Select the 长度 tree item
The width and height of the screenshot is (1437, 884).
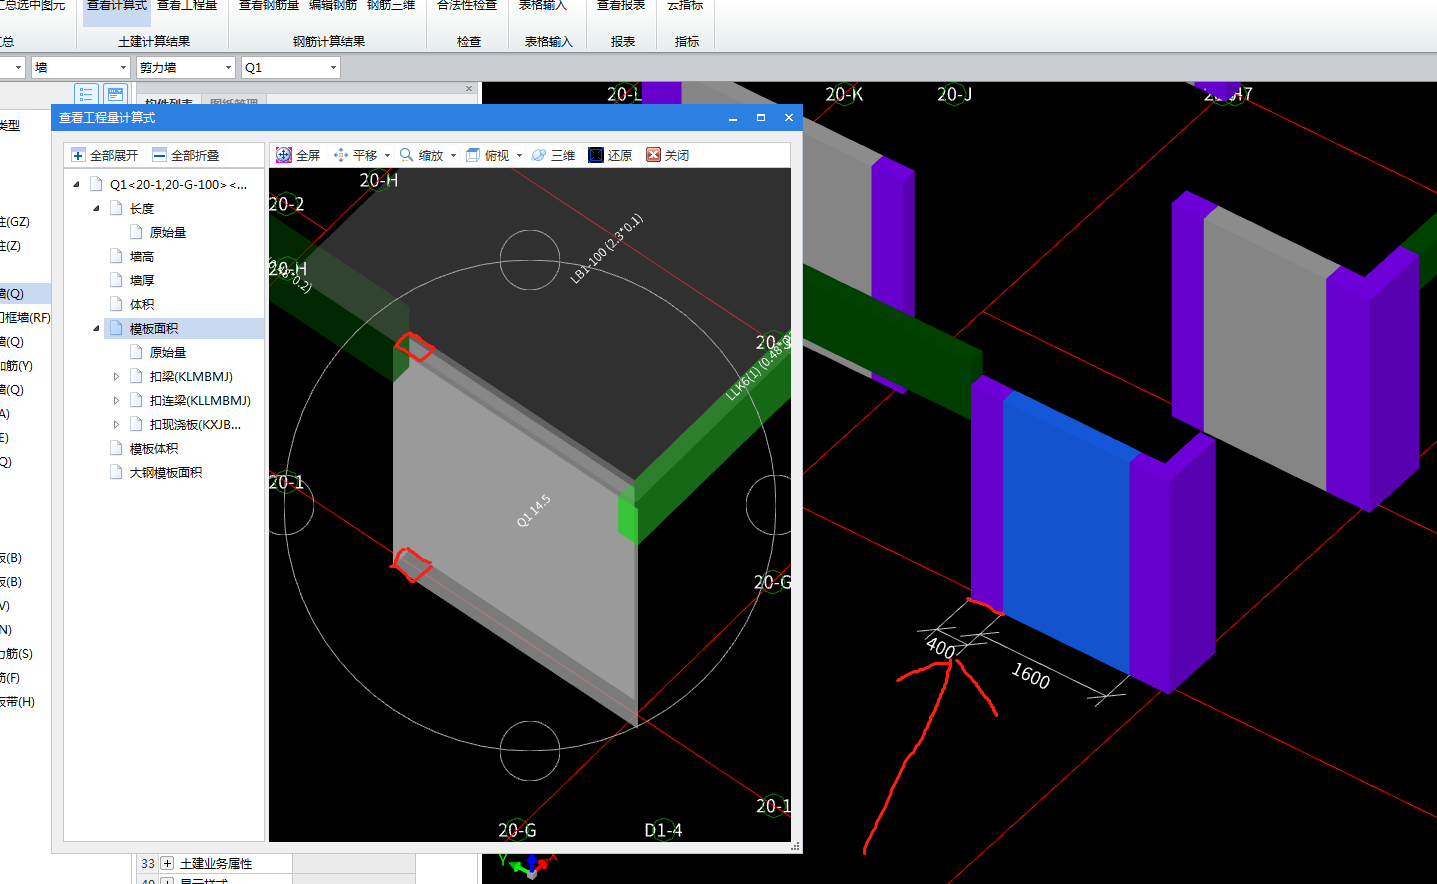point(142,208)
